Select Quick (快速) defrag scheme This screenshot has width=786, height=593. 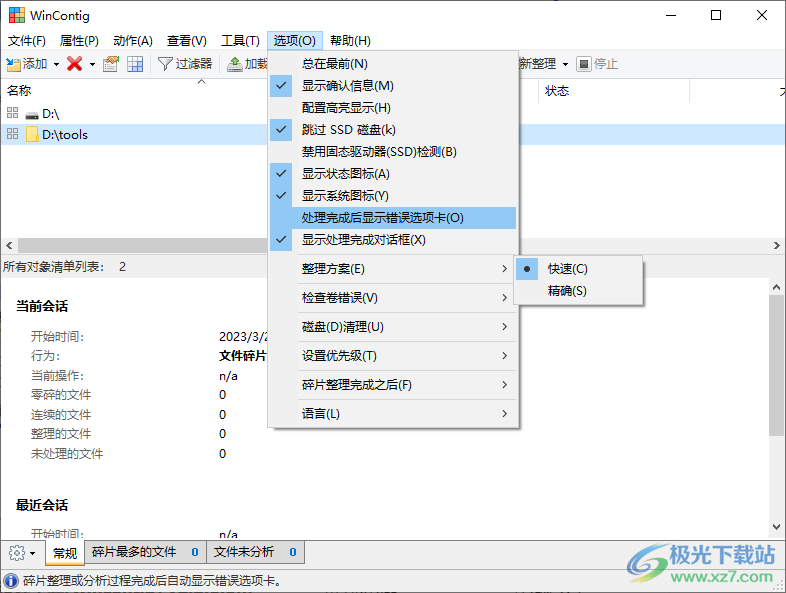(x=578, y=269)
